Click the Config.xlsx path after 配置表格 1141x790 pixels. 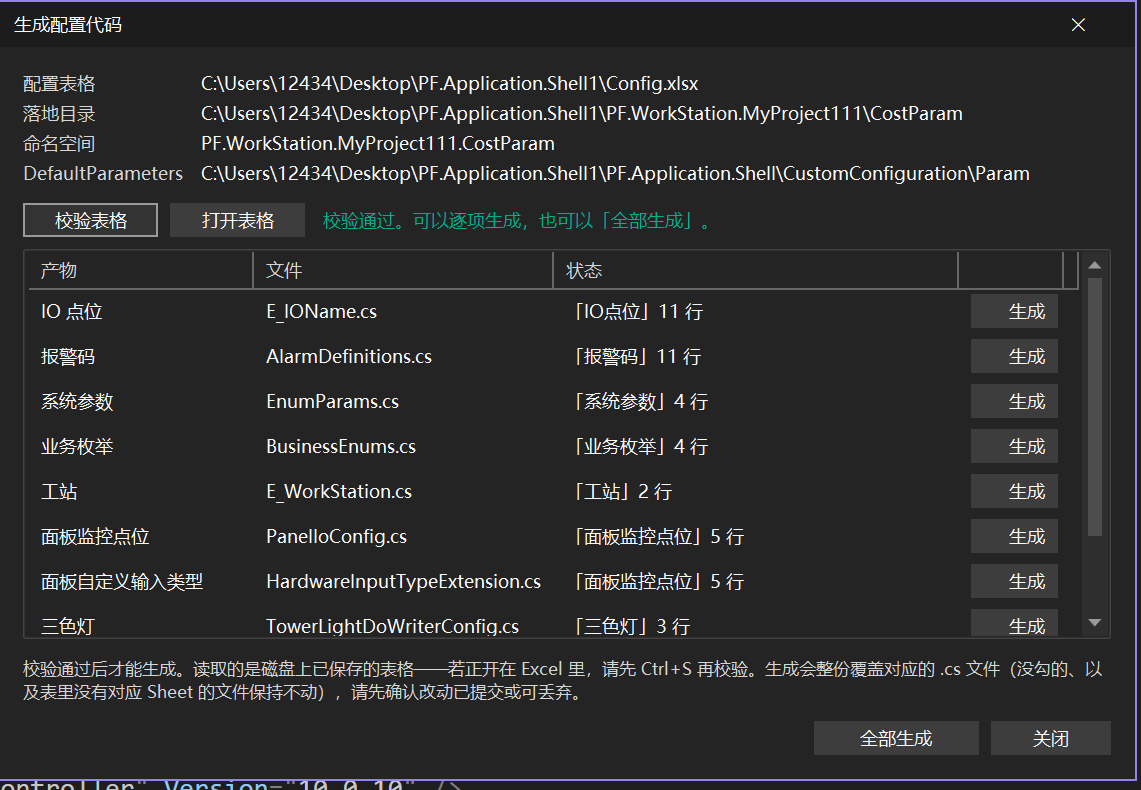coord(450,84)
